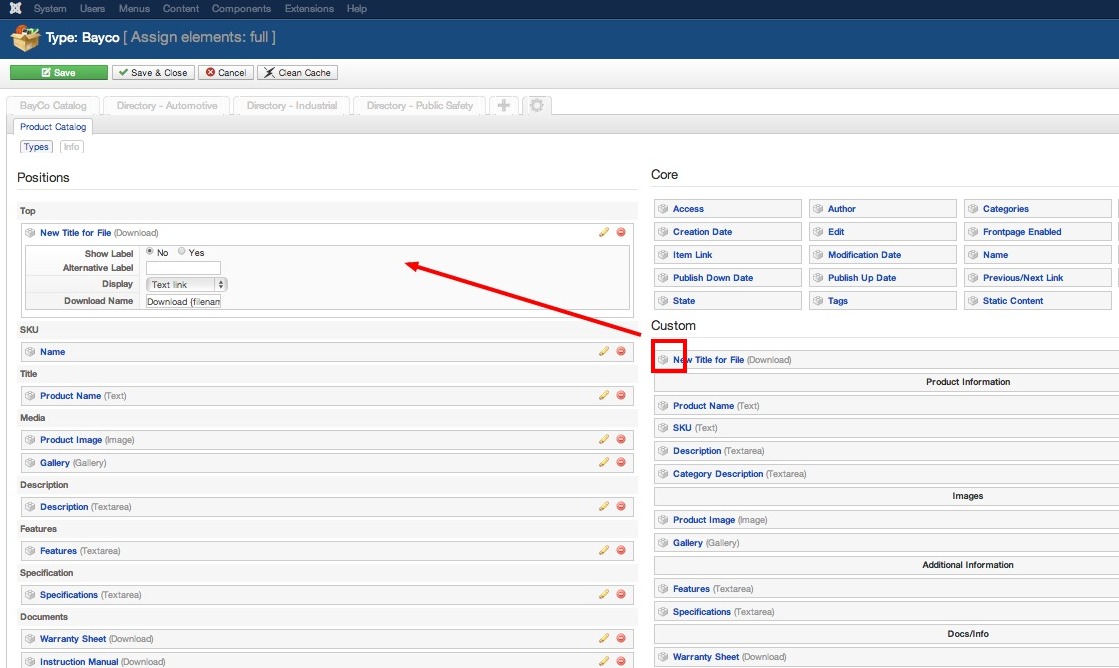Click the Clean Cache button

(298, 73)
